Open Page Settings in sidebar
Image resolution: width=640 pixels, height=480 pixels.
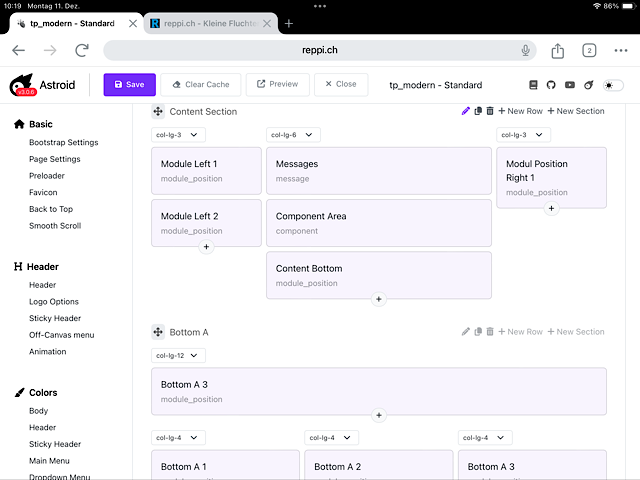click(55, 159)
